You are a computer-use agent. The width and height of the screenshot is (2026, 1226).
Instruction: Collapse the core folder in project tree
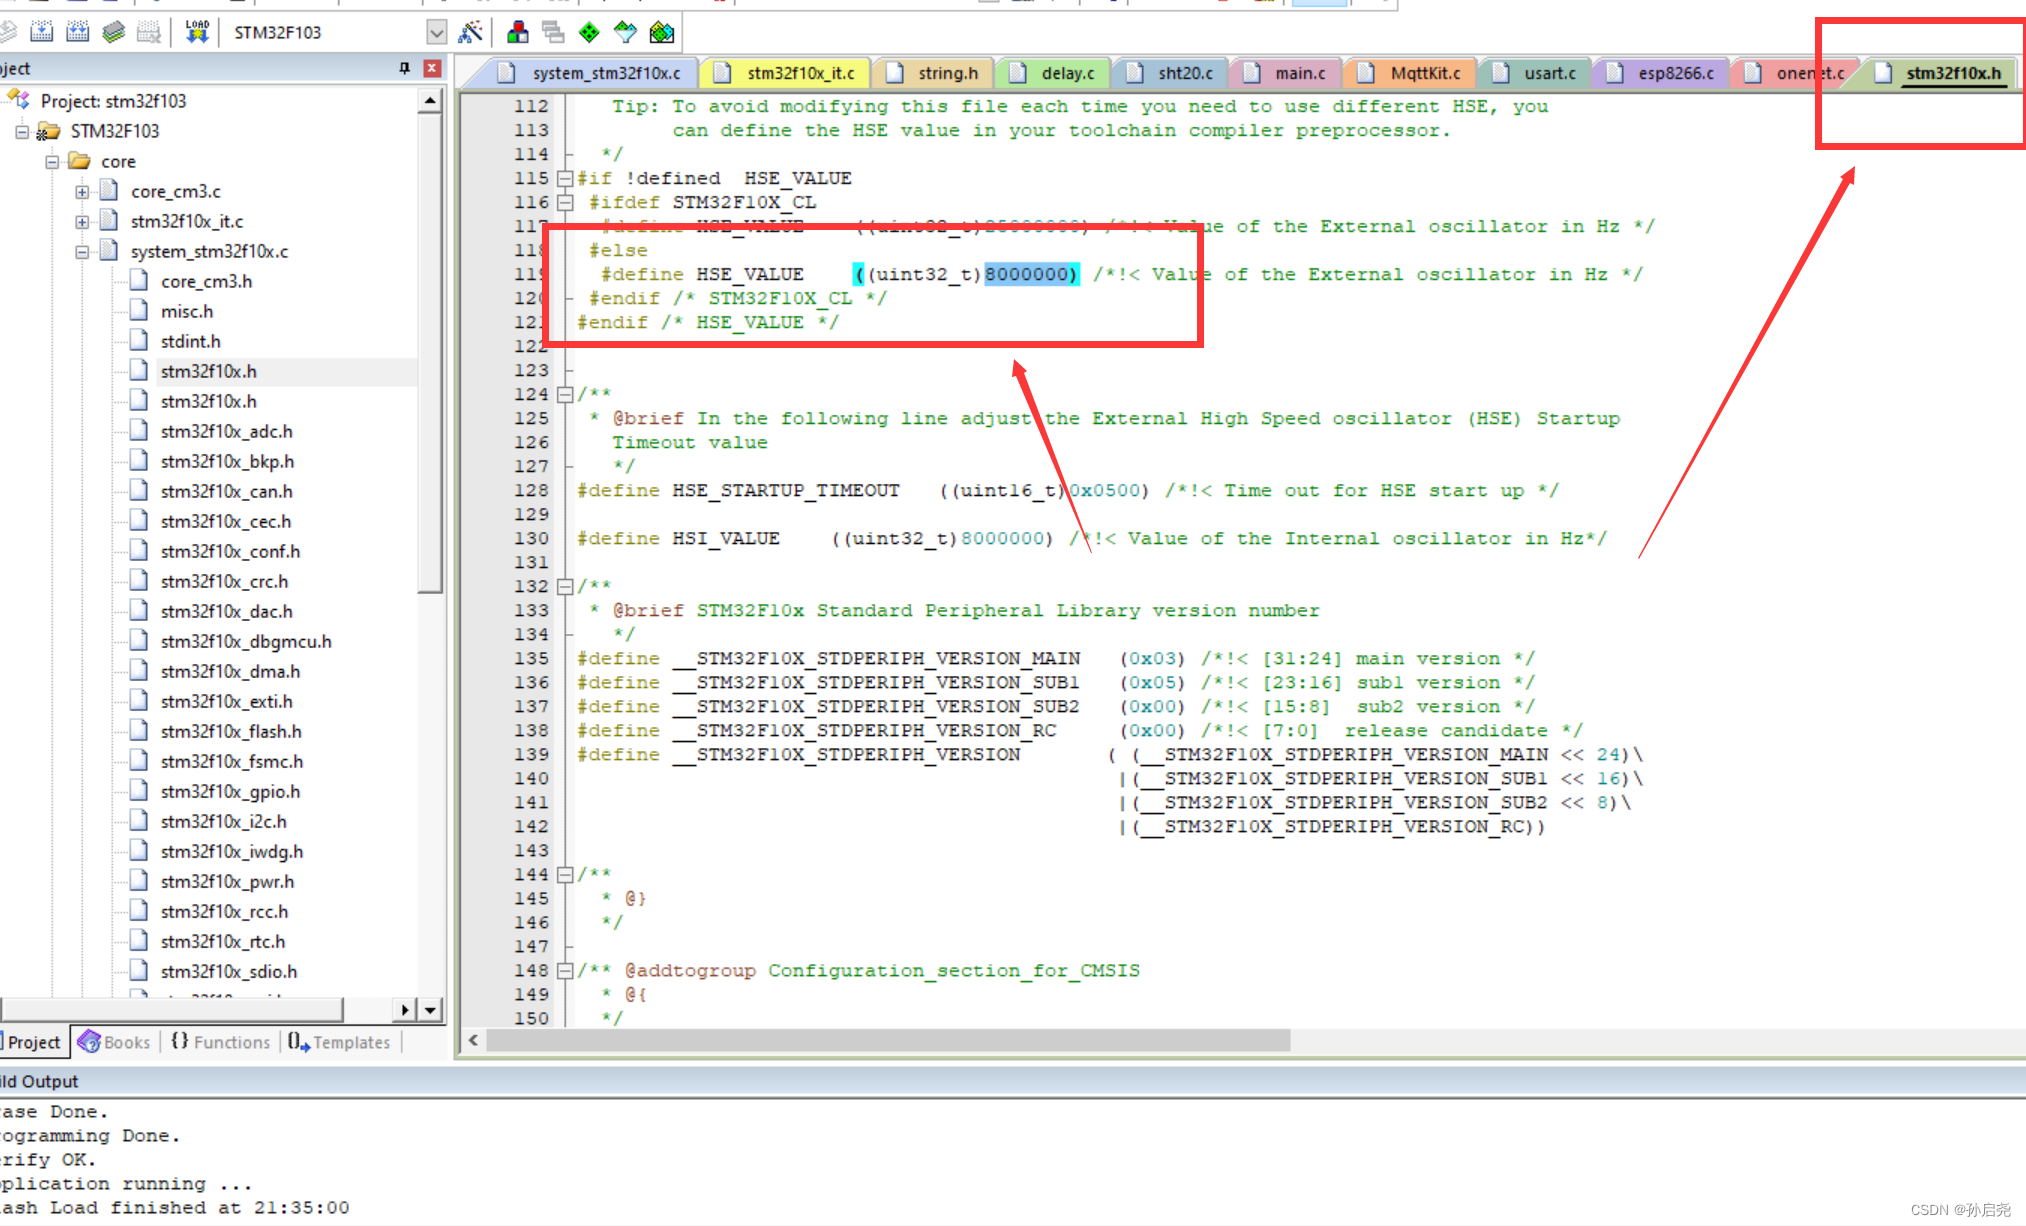(x=52, y=161)
